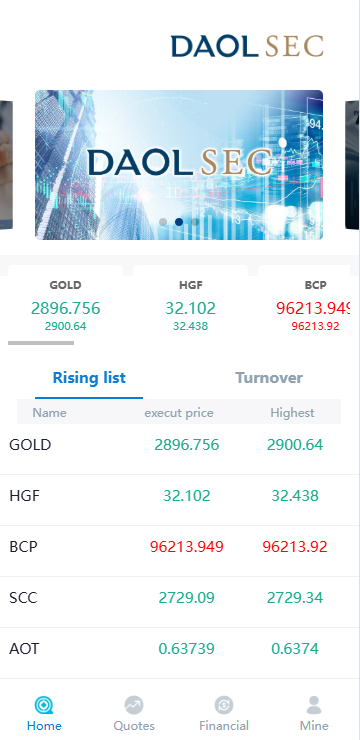Select the second carousel indicator dot
Screen dimensions: 360x740
point(179,222)
